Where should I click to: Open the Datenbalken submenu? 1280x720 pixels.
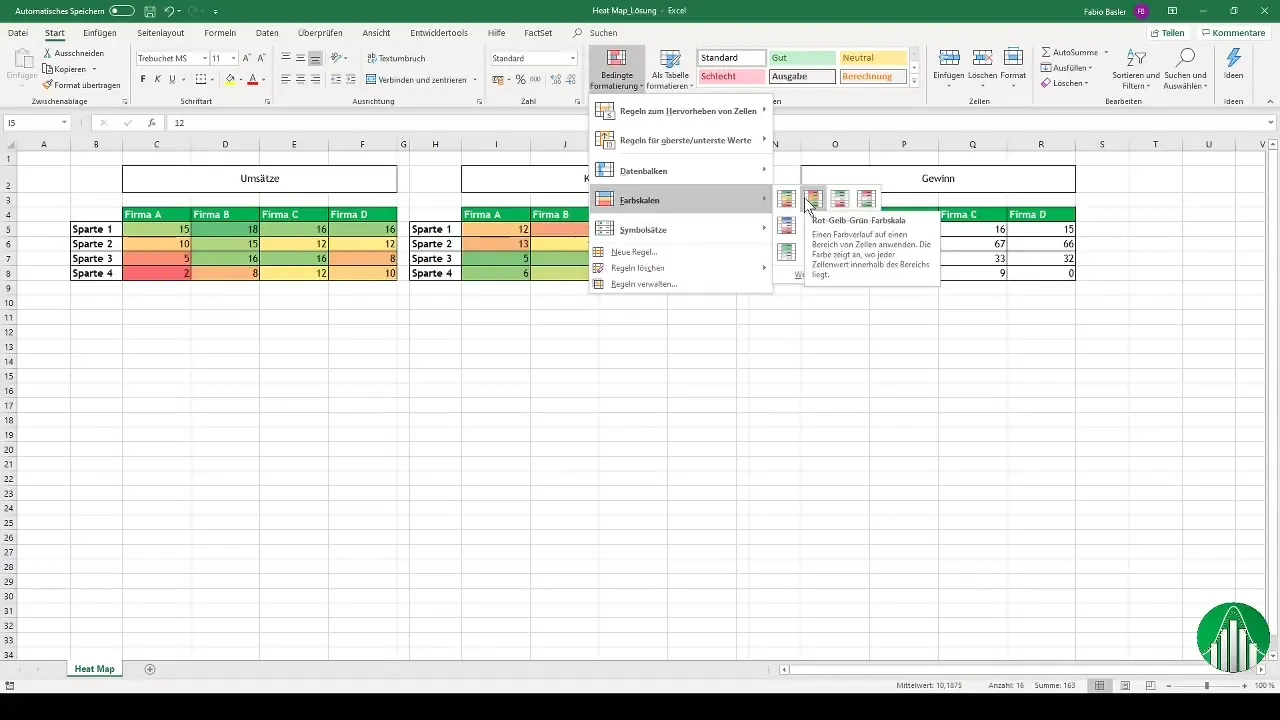coord(680,170)
